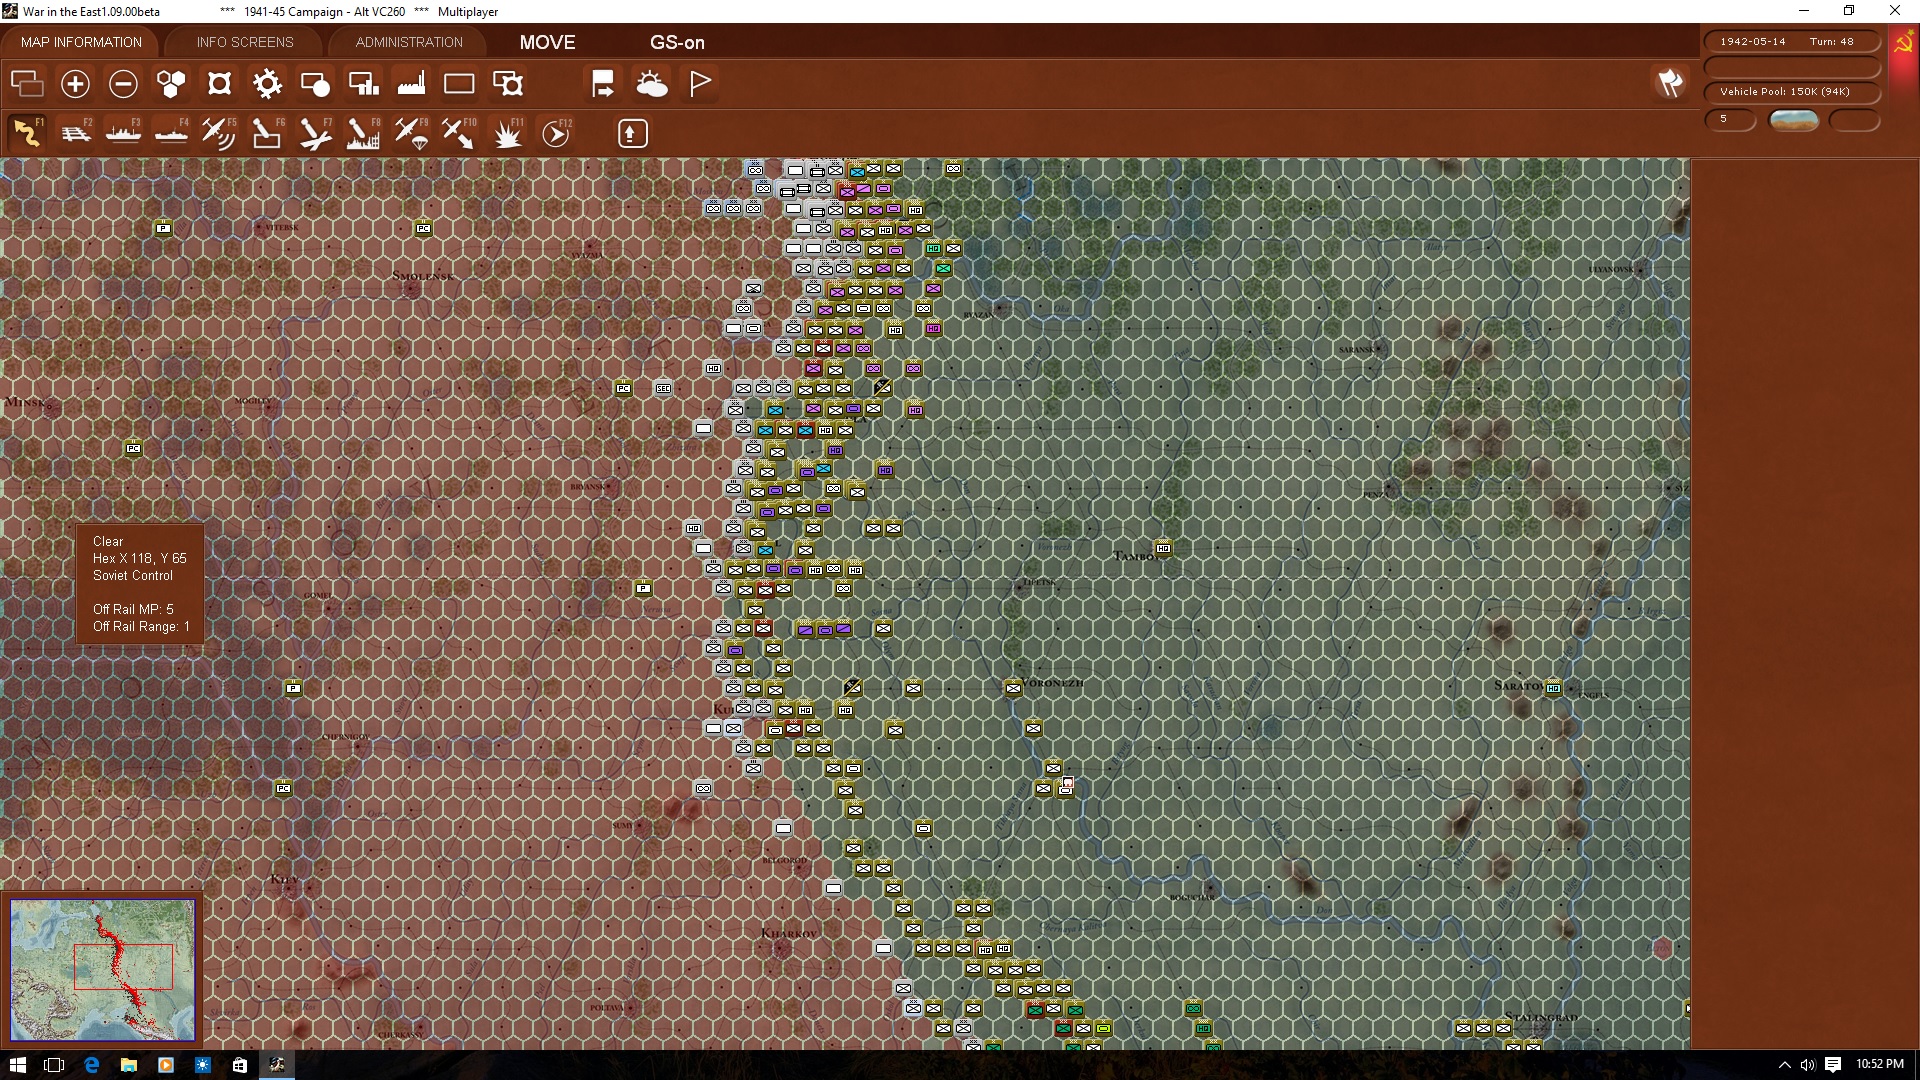Open the MAP INFORMATION menu
1920x1080 pixels.
click(80, 42)
